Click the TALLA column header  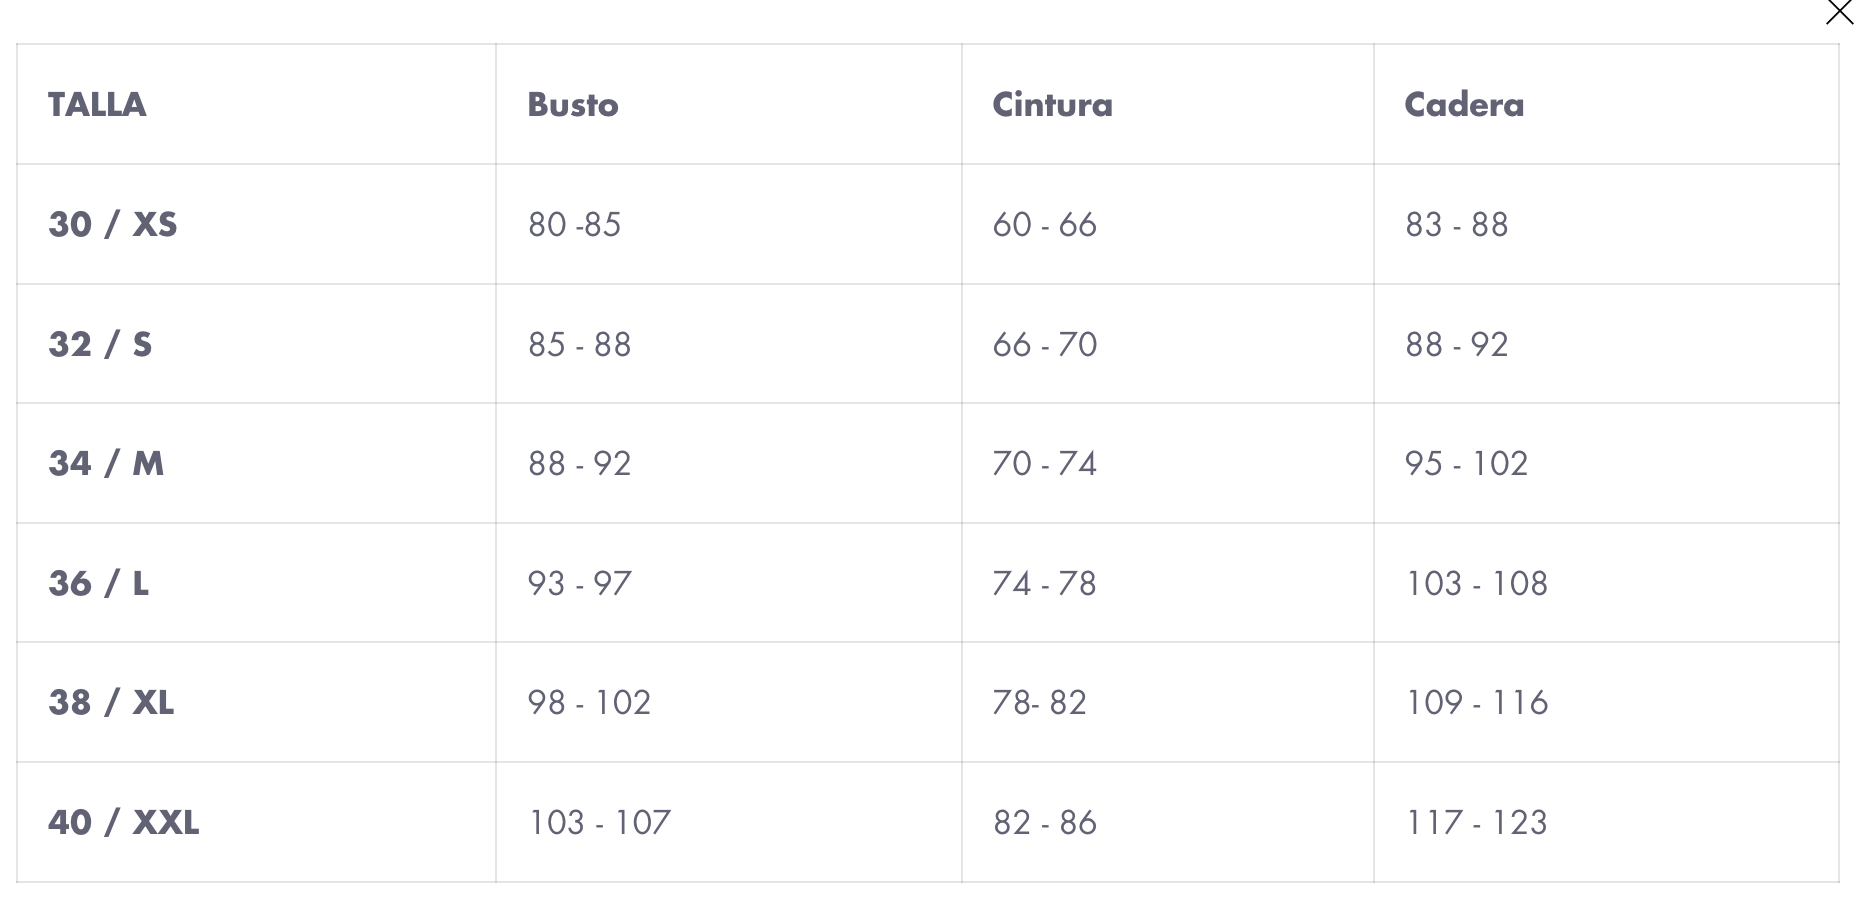pyautogui.click(x=97, y=105)
